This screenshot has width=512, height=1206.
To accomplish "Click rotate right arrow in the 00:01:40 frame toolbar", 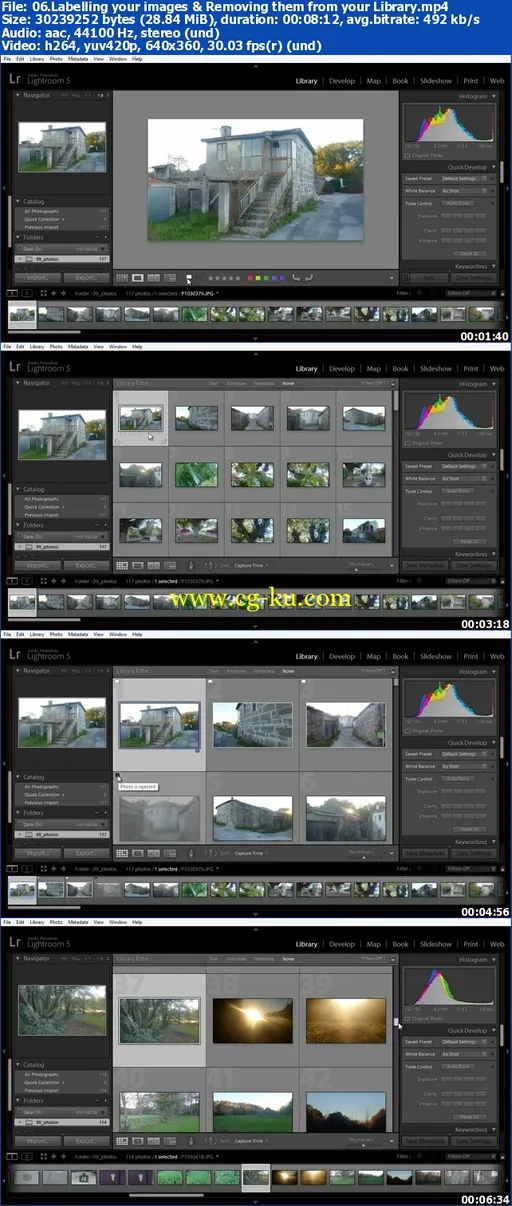I will coord(310,278).
